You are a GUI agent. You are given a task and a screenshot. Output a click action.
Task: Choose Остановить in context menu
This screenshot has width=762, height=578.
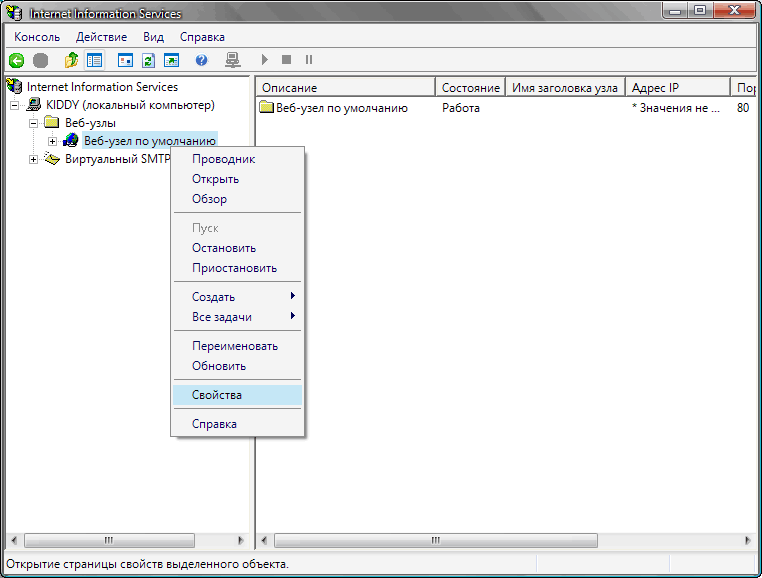click(238, 248)
